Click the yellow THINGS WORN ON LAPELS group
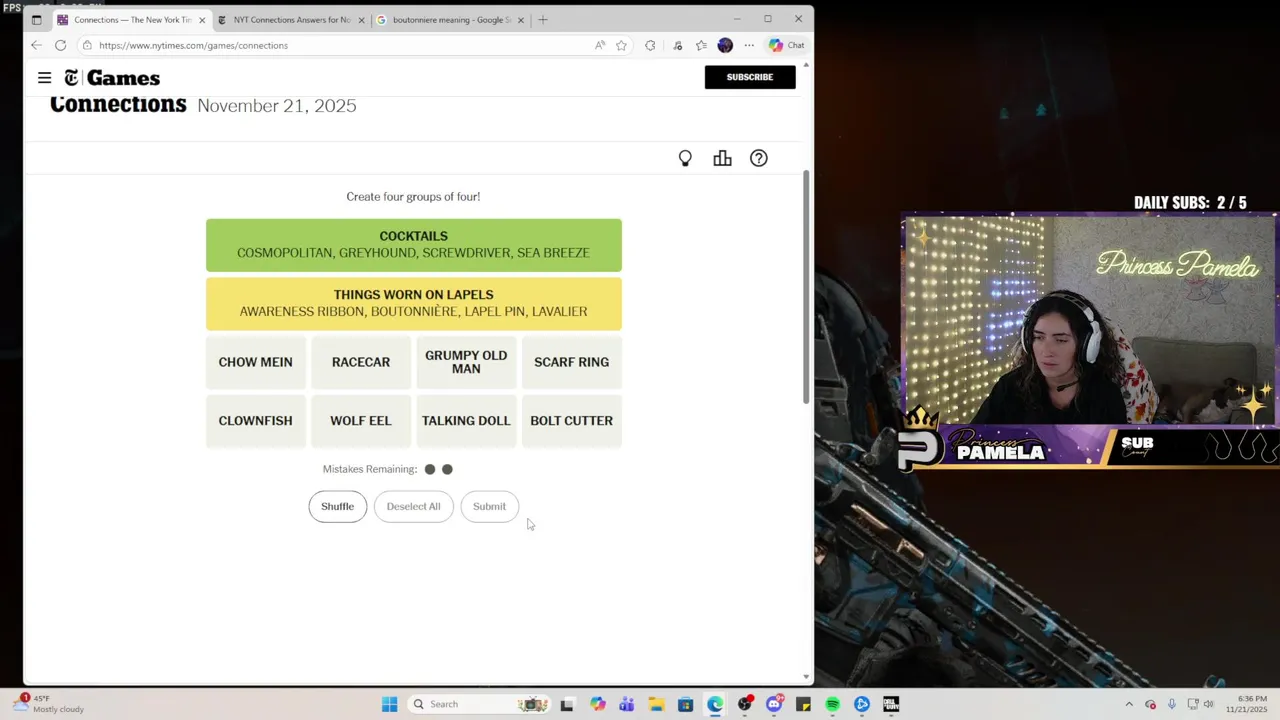 [414, 303]
